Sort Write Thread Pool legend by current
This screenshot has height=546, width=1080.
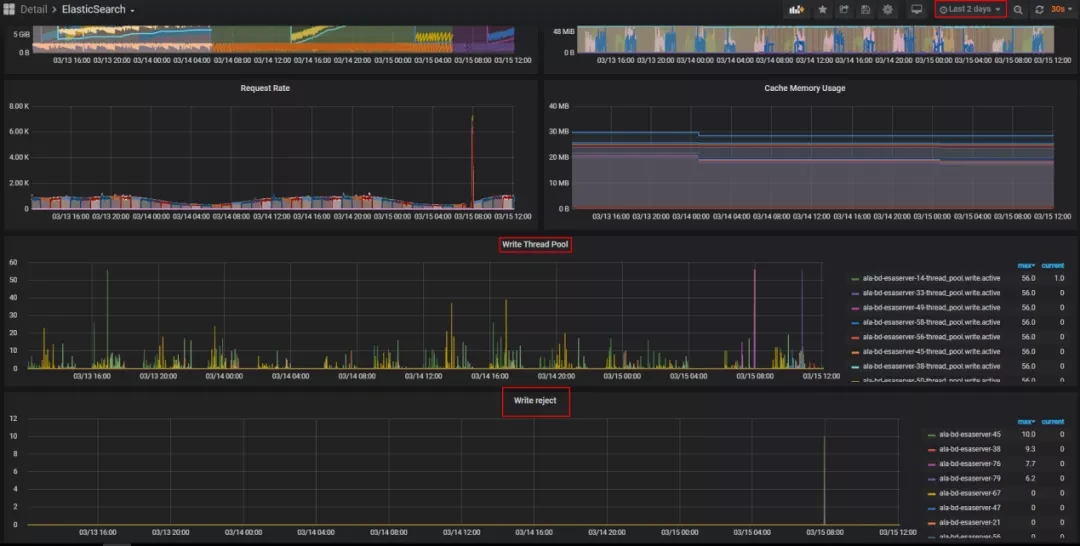(x=1052, y=265)
